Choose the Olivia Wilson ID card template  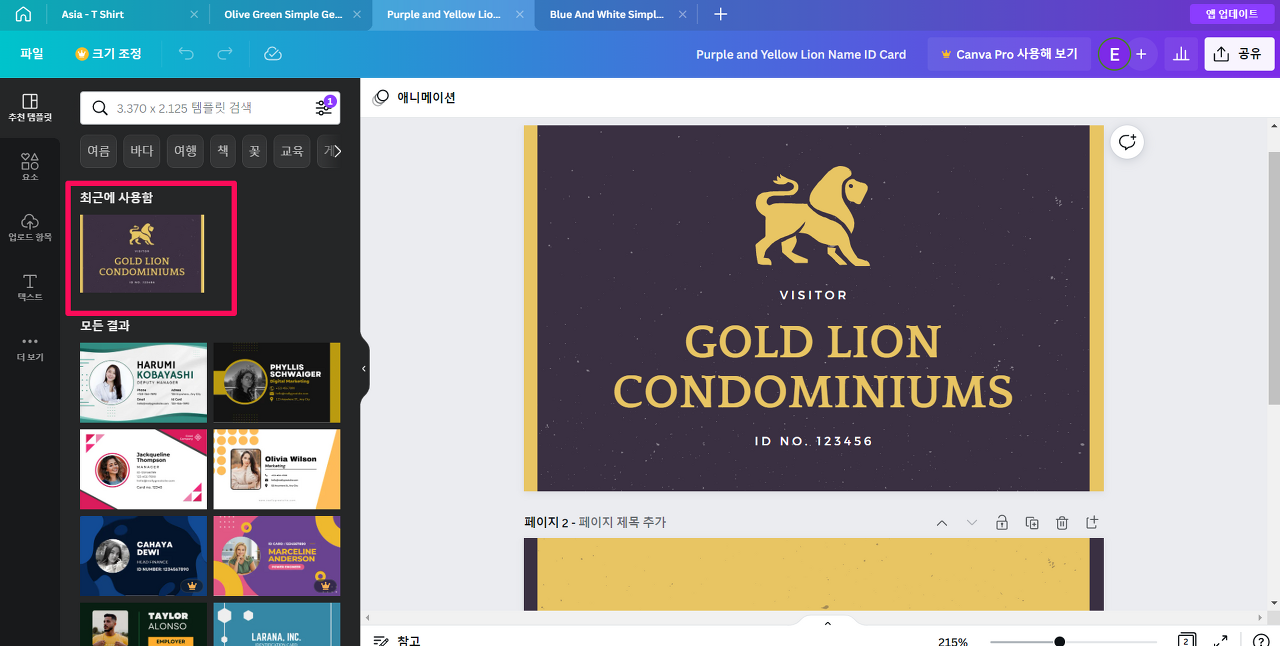tap(277, 469)
